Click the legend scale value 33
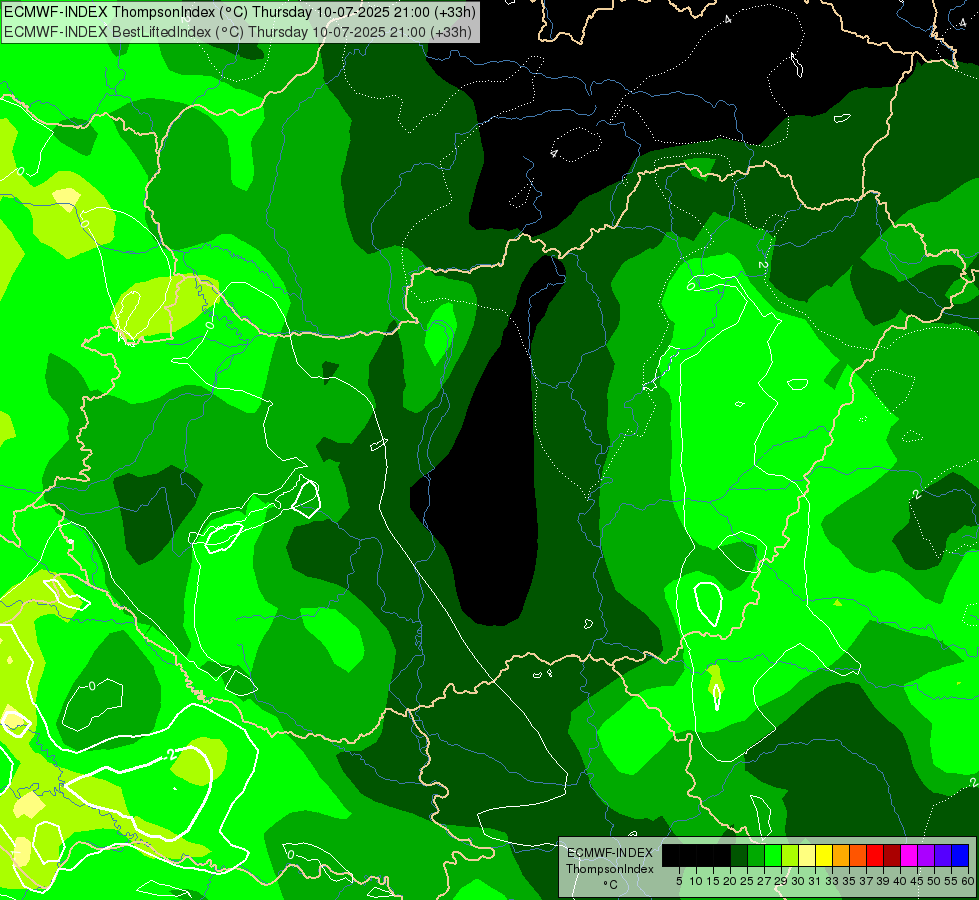979x900 pixels. pyautogui.click(x=832, y=881)
